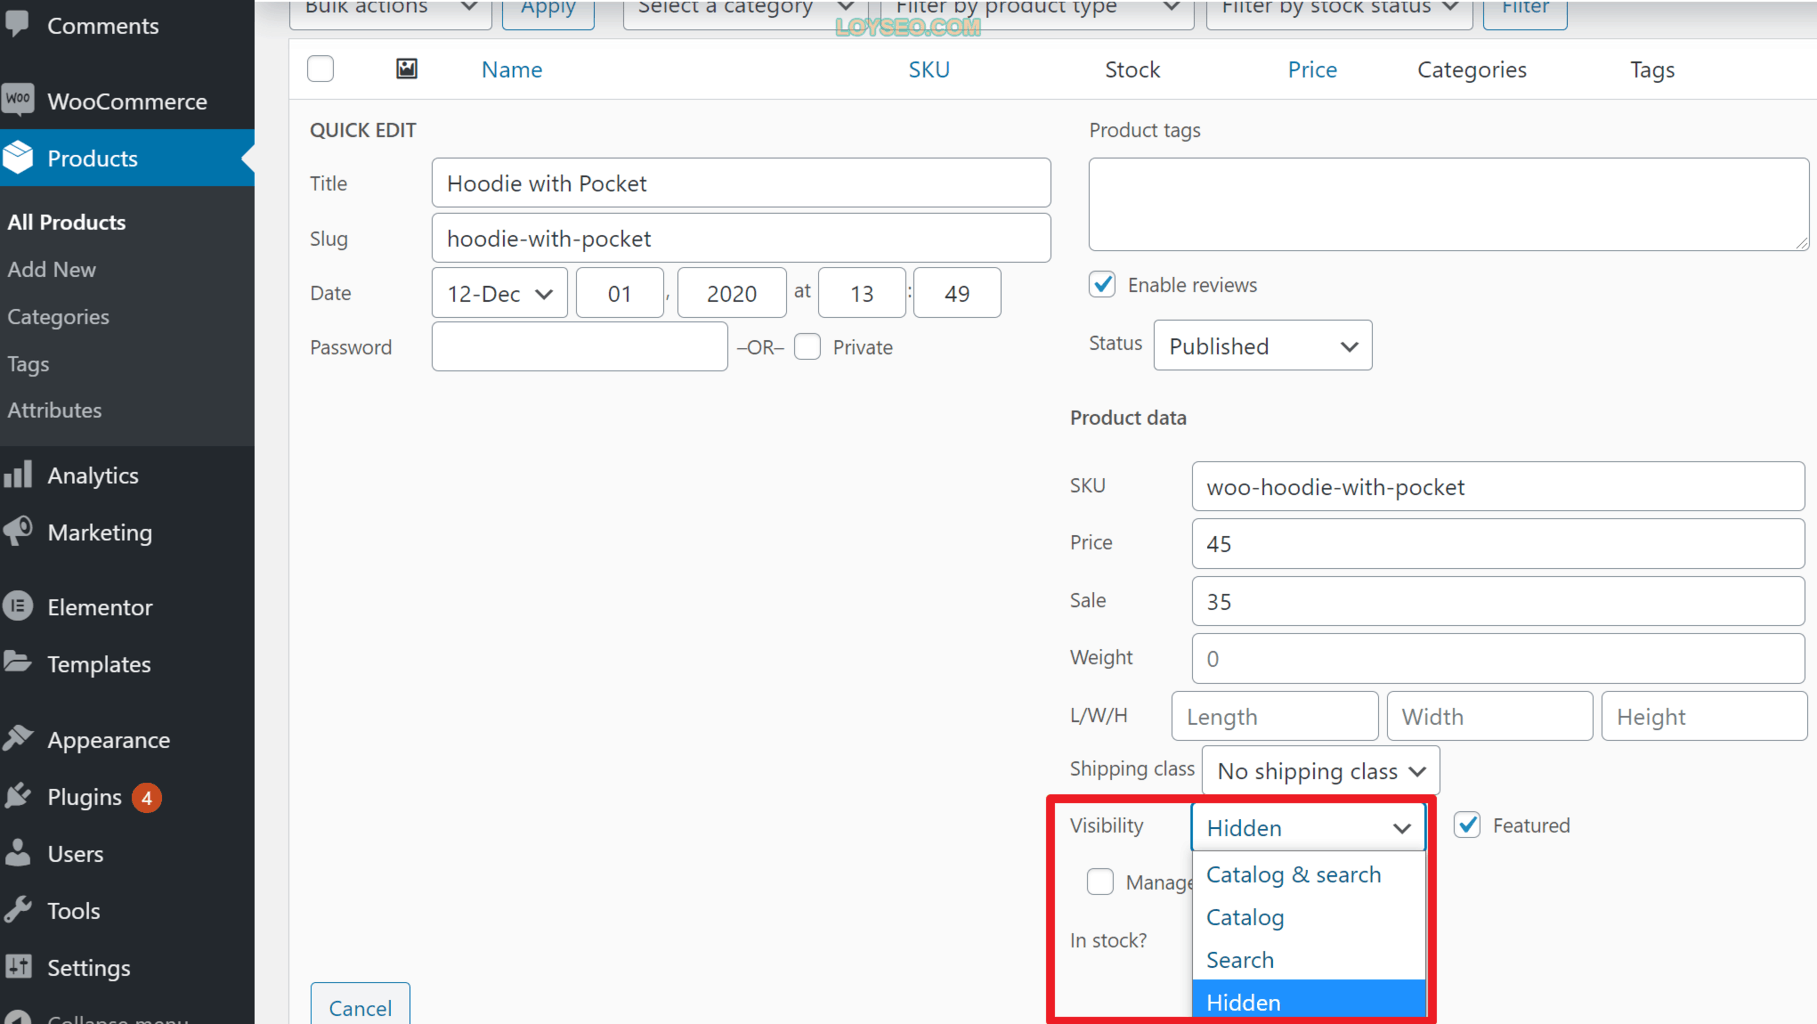
Task: Toggle the select-all products checkbox
Action: pos(320,69)
